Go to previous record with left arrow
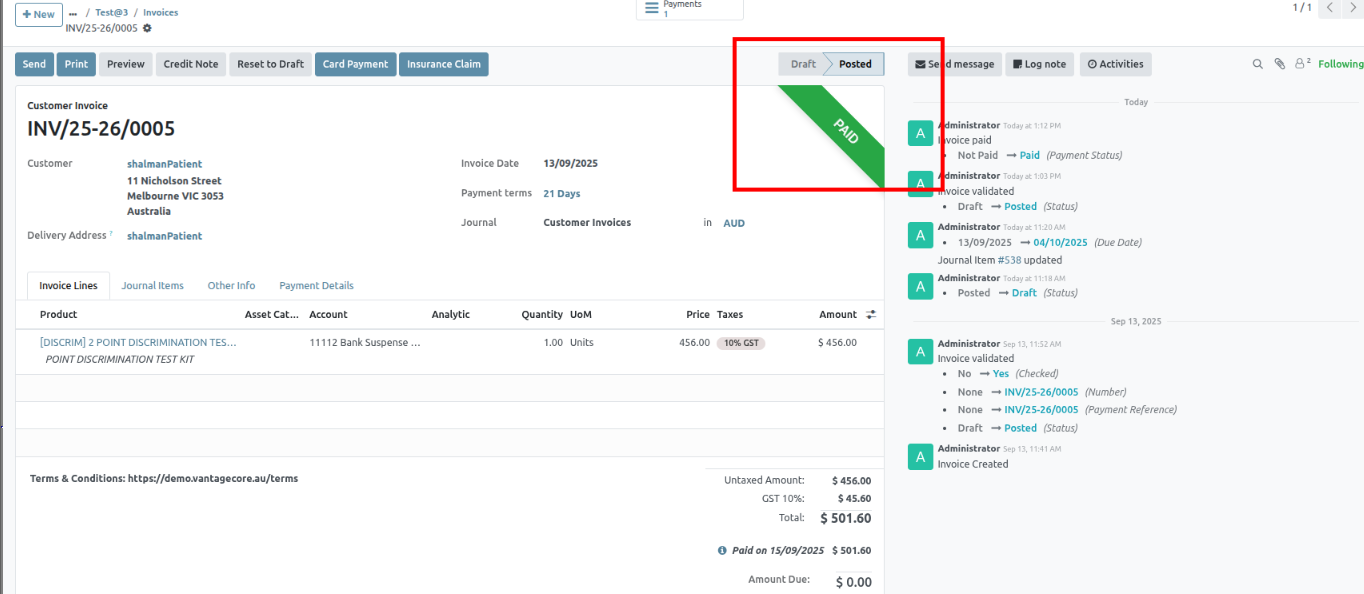The width and height of the screenshot is (1364, 594). click(x=1329, y=8)
